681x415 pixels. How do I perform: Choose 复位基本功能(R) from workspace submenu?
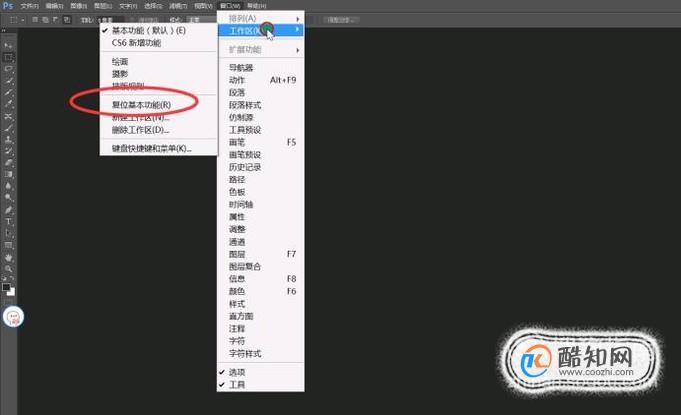click(x=159, y=105)
